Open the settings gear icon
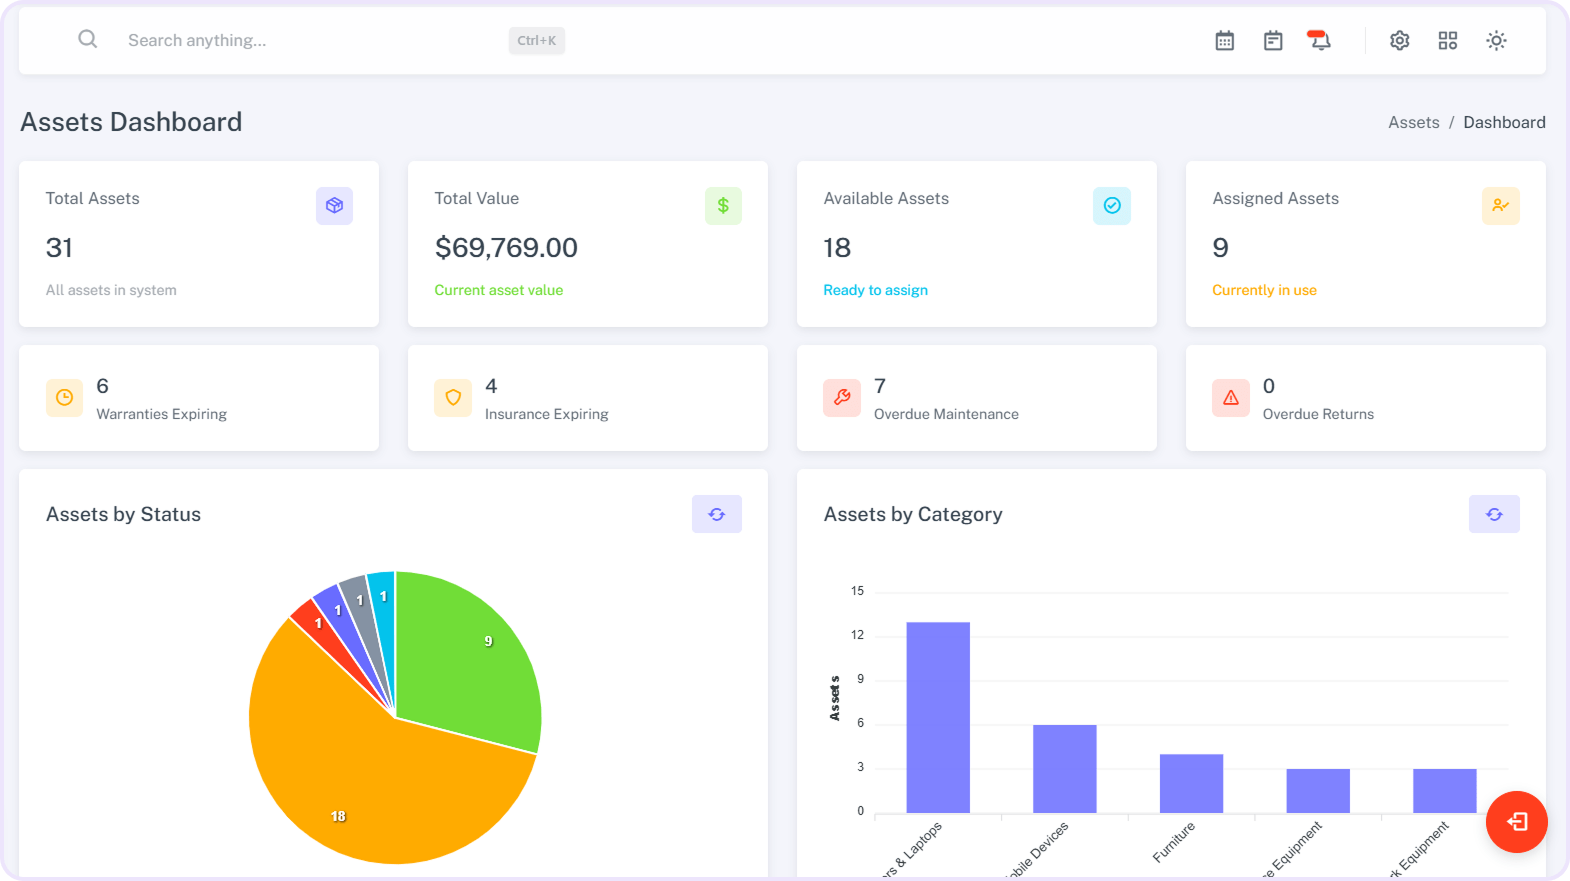The image size is (1570, 881). (x=1399, y=41)
